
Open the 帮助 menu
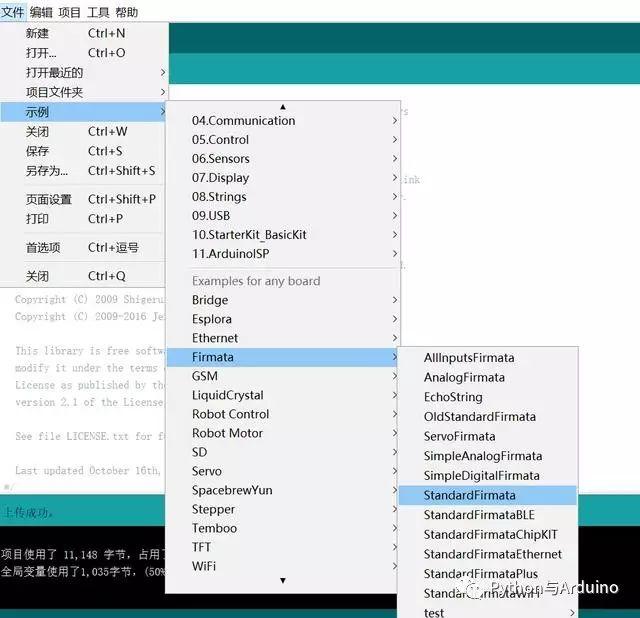coord(127,12)
